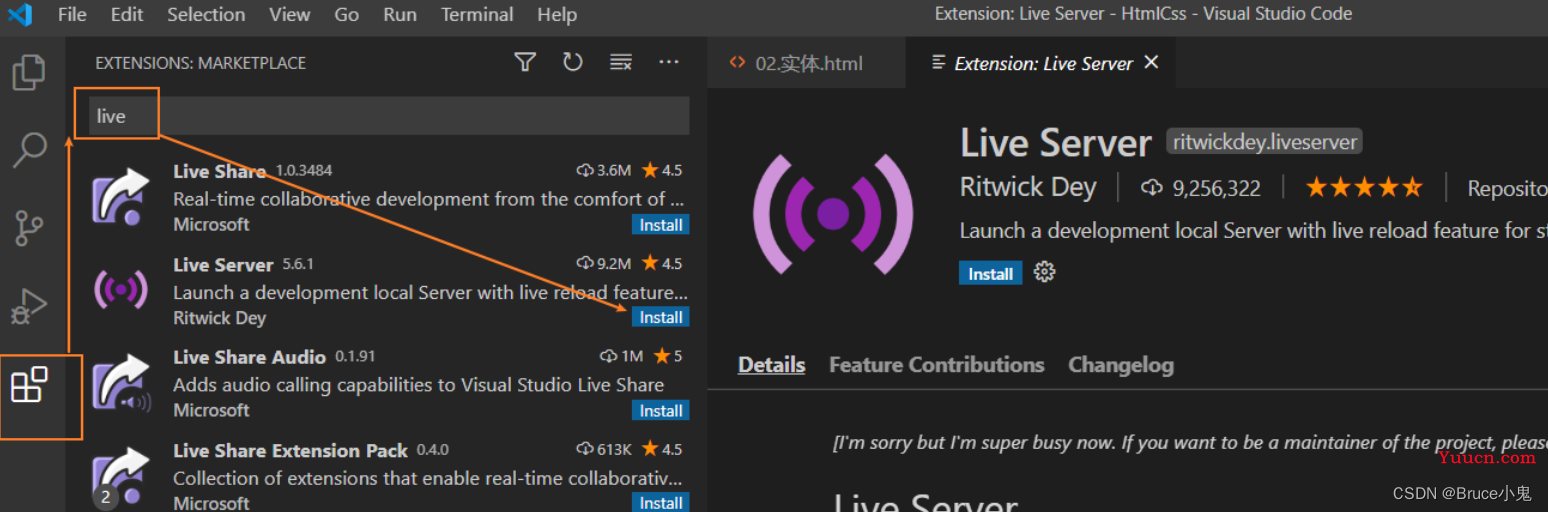The width and height of the screenshot is (1548, 512).
Task: Open the File menu
Action: (72, 14)
